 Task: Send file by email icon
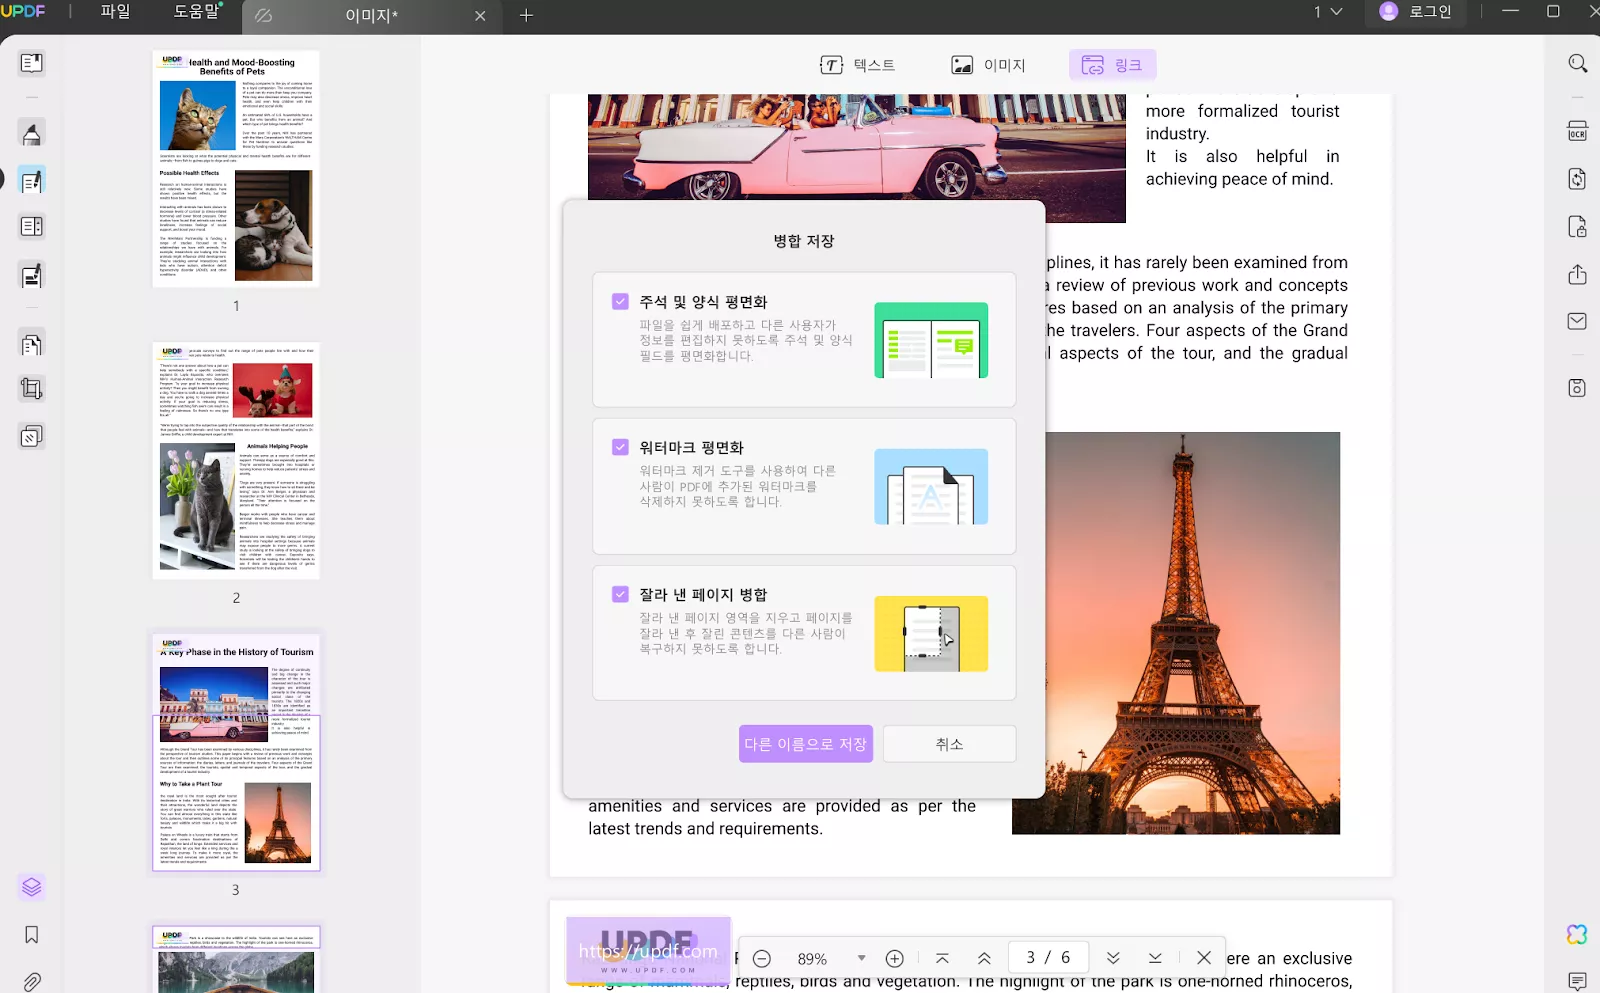coord(1577,321)
